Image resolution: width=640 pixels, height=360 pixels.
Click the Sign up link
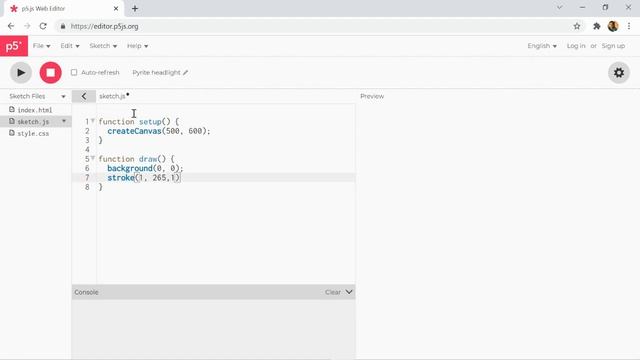point(613,46)
